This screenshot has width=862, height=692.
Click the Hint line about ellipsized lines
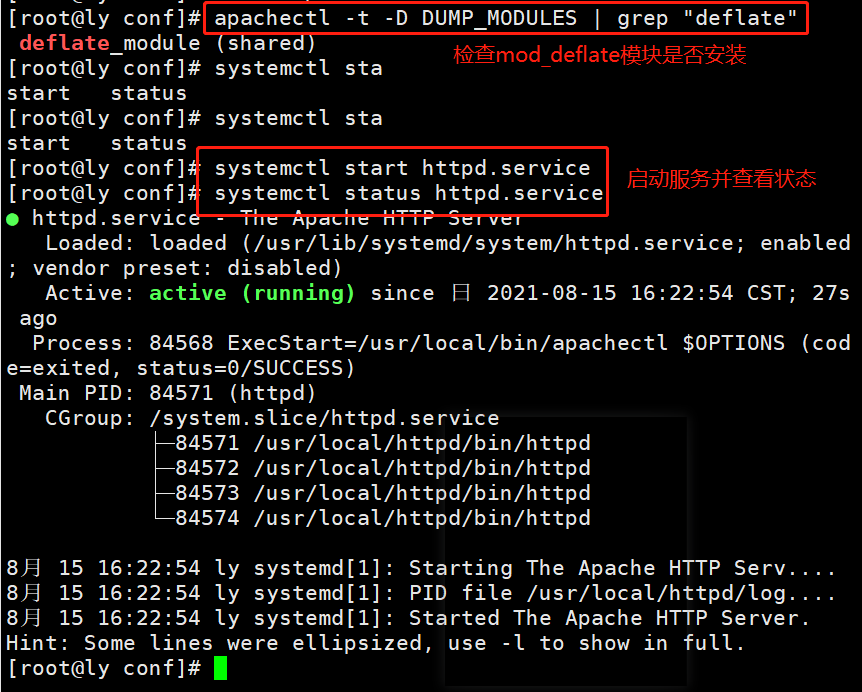click(x=375, y=644)
